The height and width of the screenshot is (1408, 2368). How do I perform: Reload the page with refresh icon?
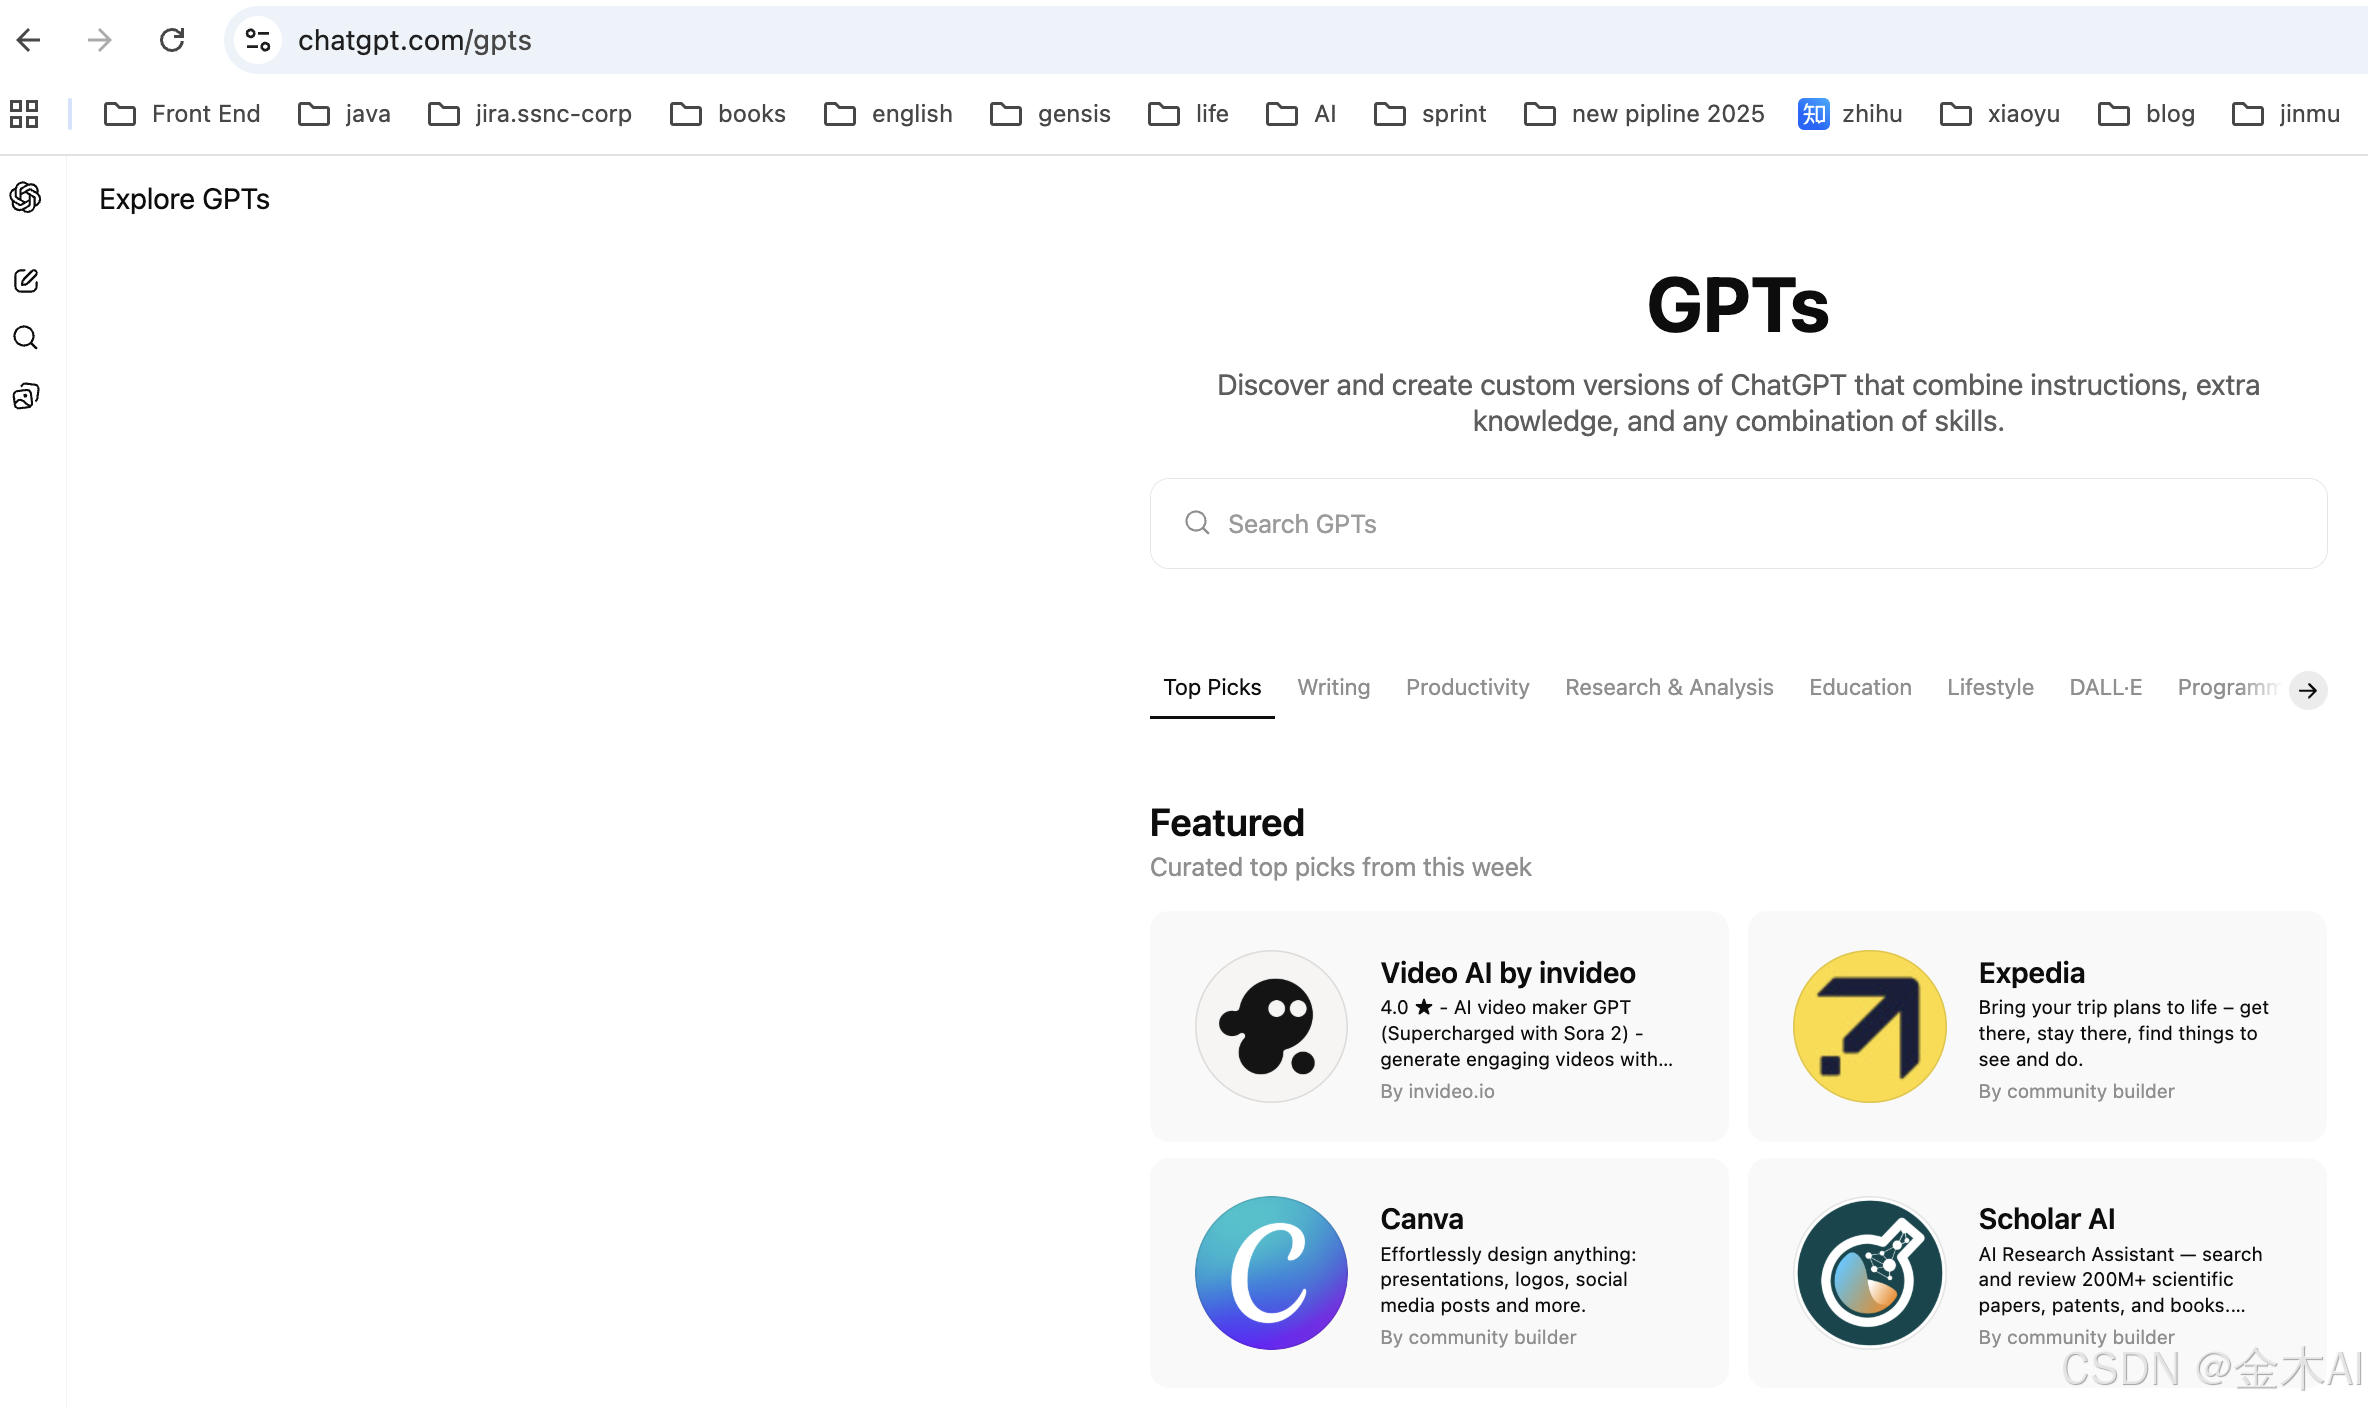pyautogui.click(x=172, y=40)
